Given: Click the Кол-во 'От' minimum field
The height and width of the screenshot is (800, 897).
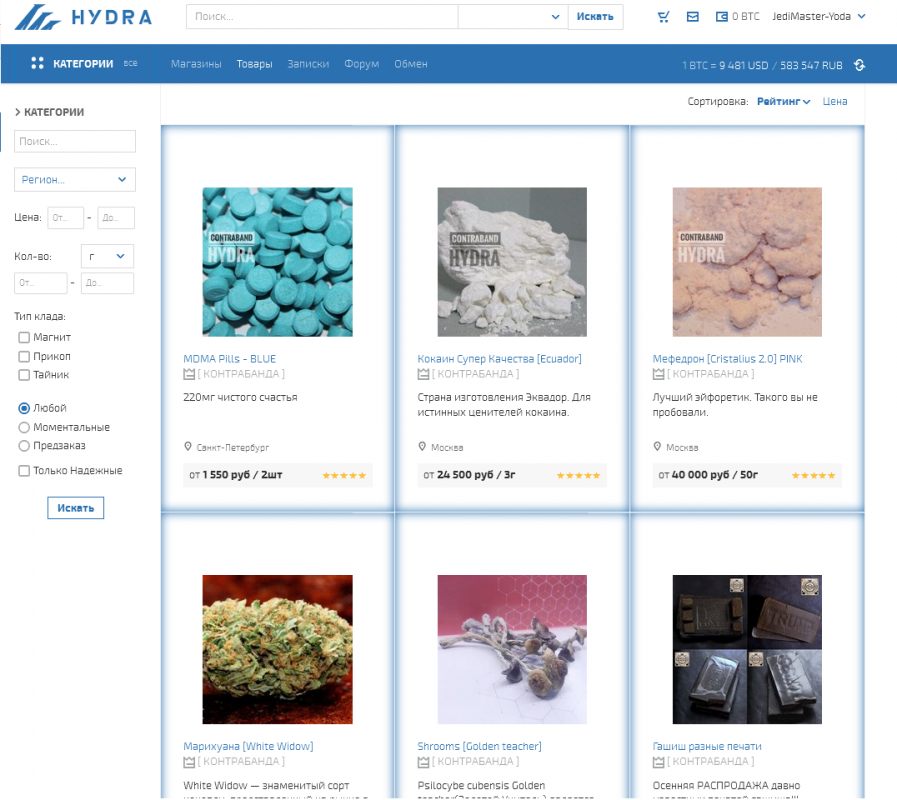Looking at the screenshot, I should click(x=41, y=283).
